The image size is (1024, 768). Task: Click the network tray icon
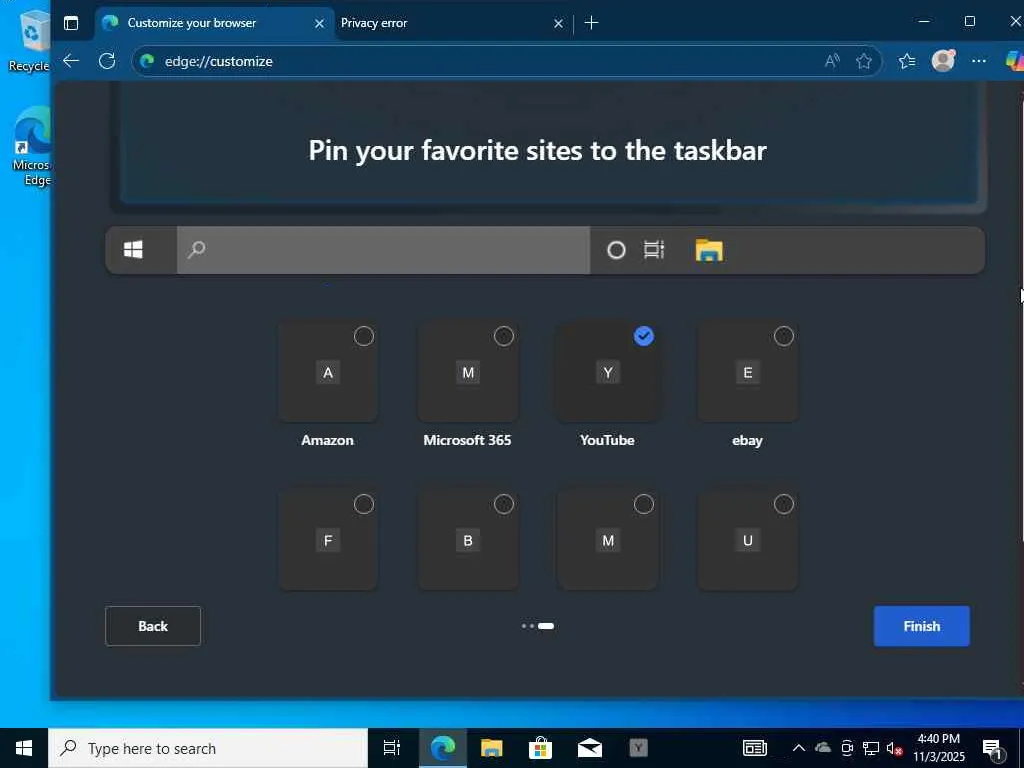pyautogui.click(x=871, y=748)
